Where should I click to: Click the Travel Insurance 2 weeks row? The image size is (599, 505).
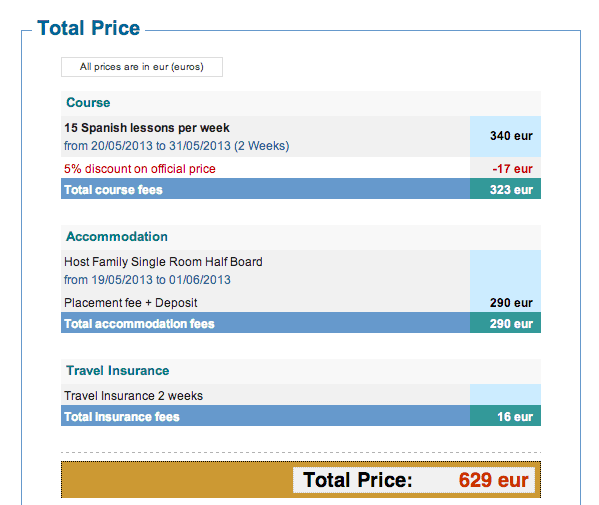point(266,395)
